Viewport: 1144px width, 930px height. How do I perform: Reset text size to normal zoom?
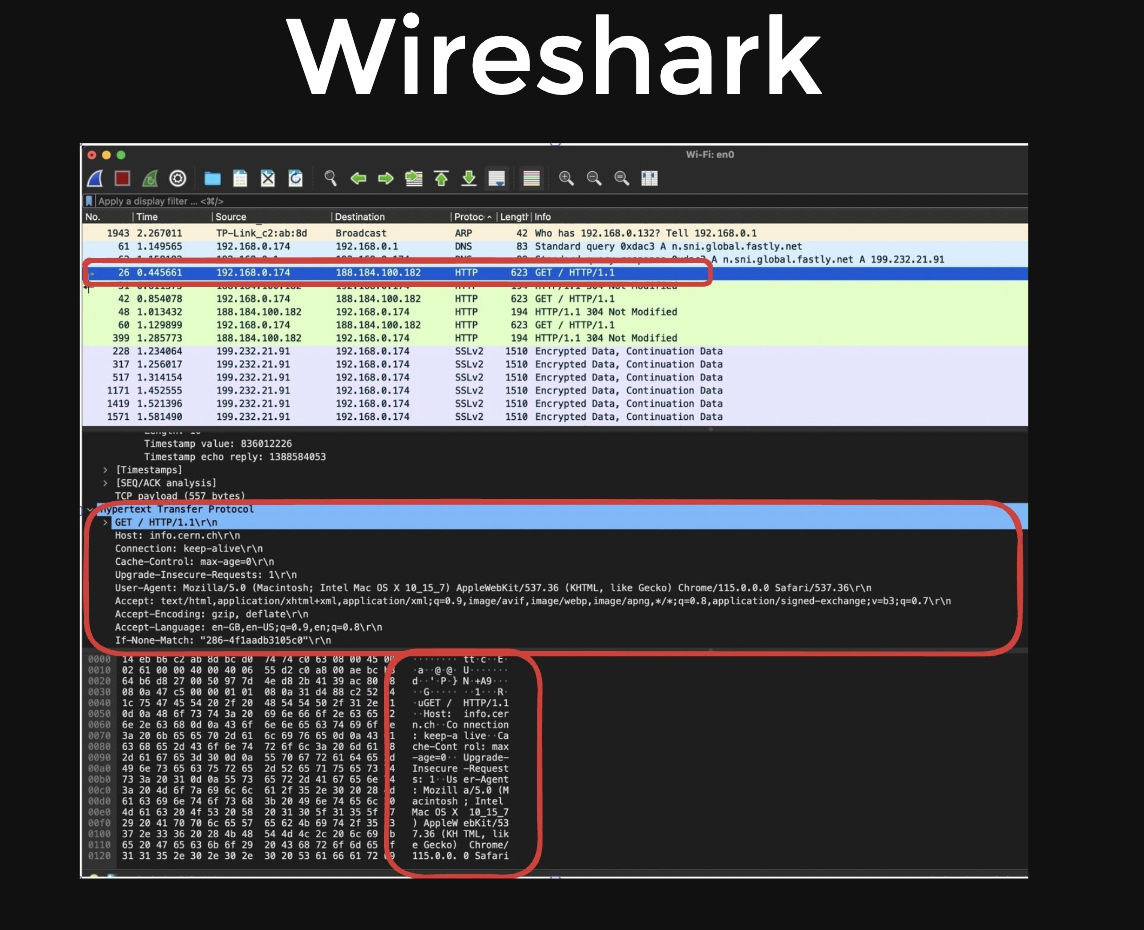click(x=622, y=179)
